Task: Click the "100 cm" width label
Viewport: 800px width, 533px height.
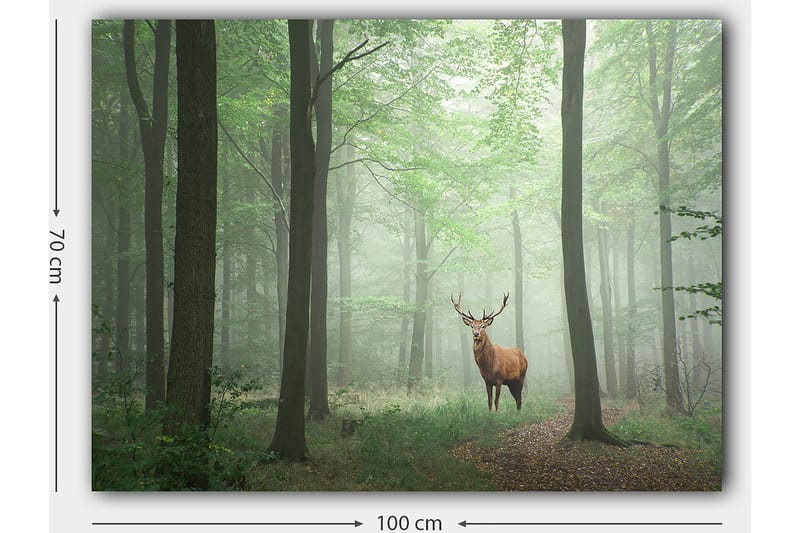Action: [409, 523]
